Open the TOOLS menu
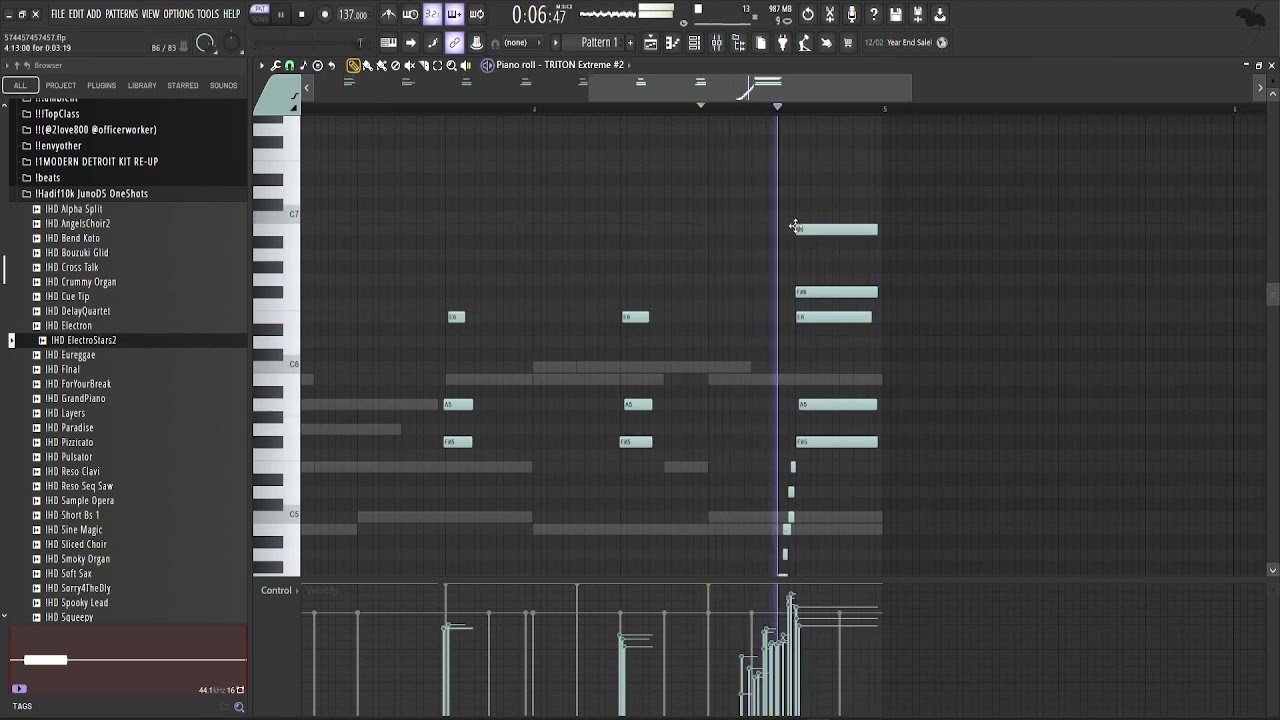This screenshot has height=720, width=1280. tap(207, 14)
